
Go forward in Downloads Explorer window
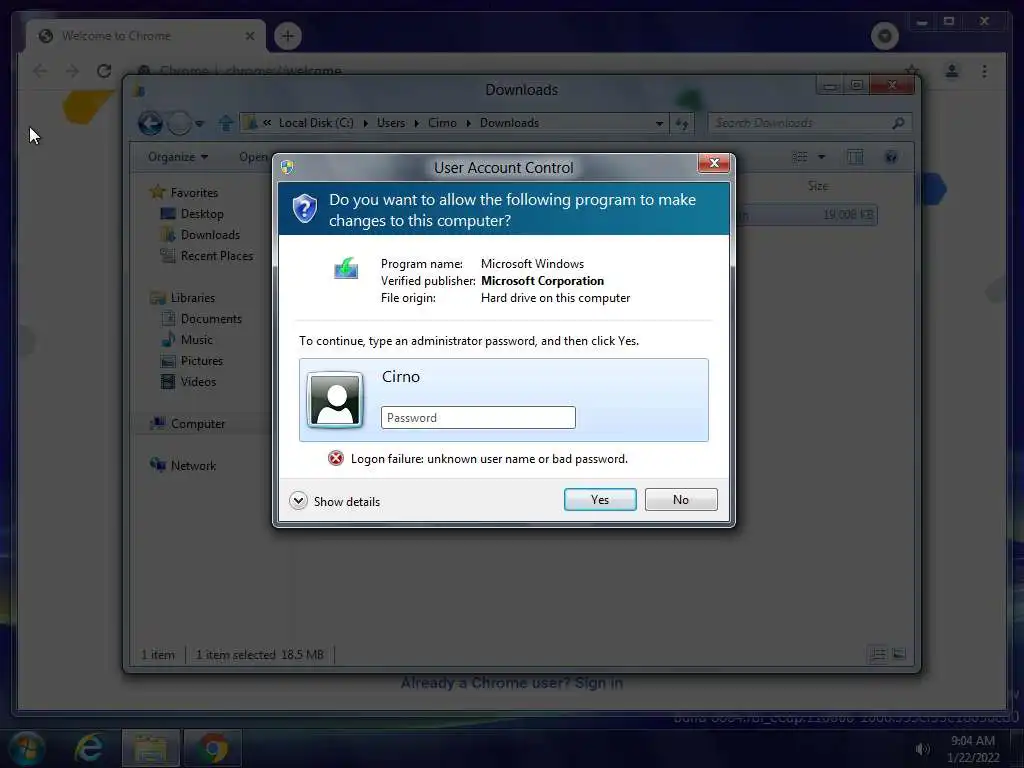[179, 123]
